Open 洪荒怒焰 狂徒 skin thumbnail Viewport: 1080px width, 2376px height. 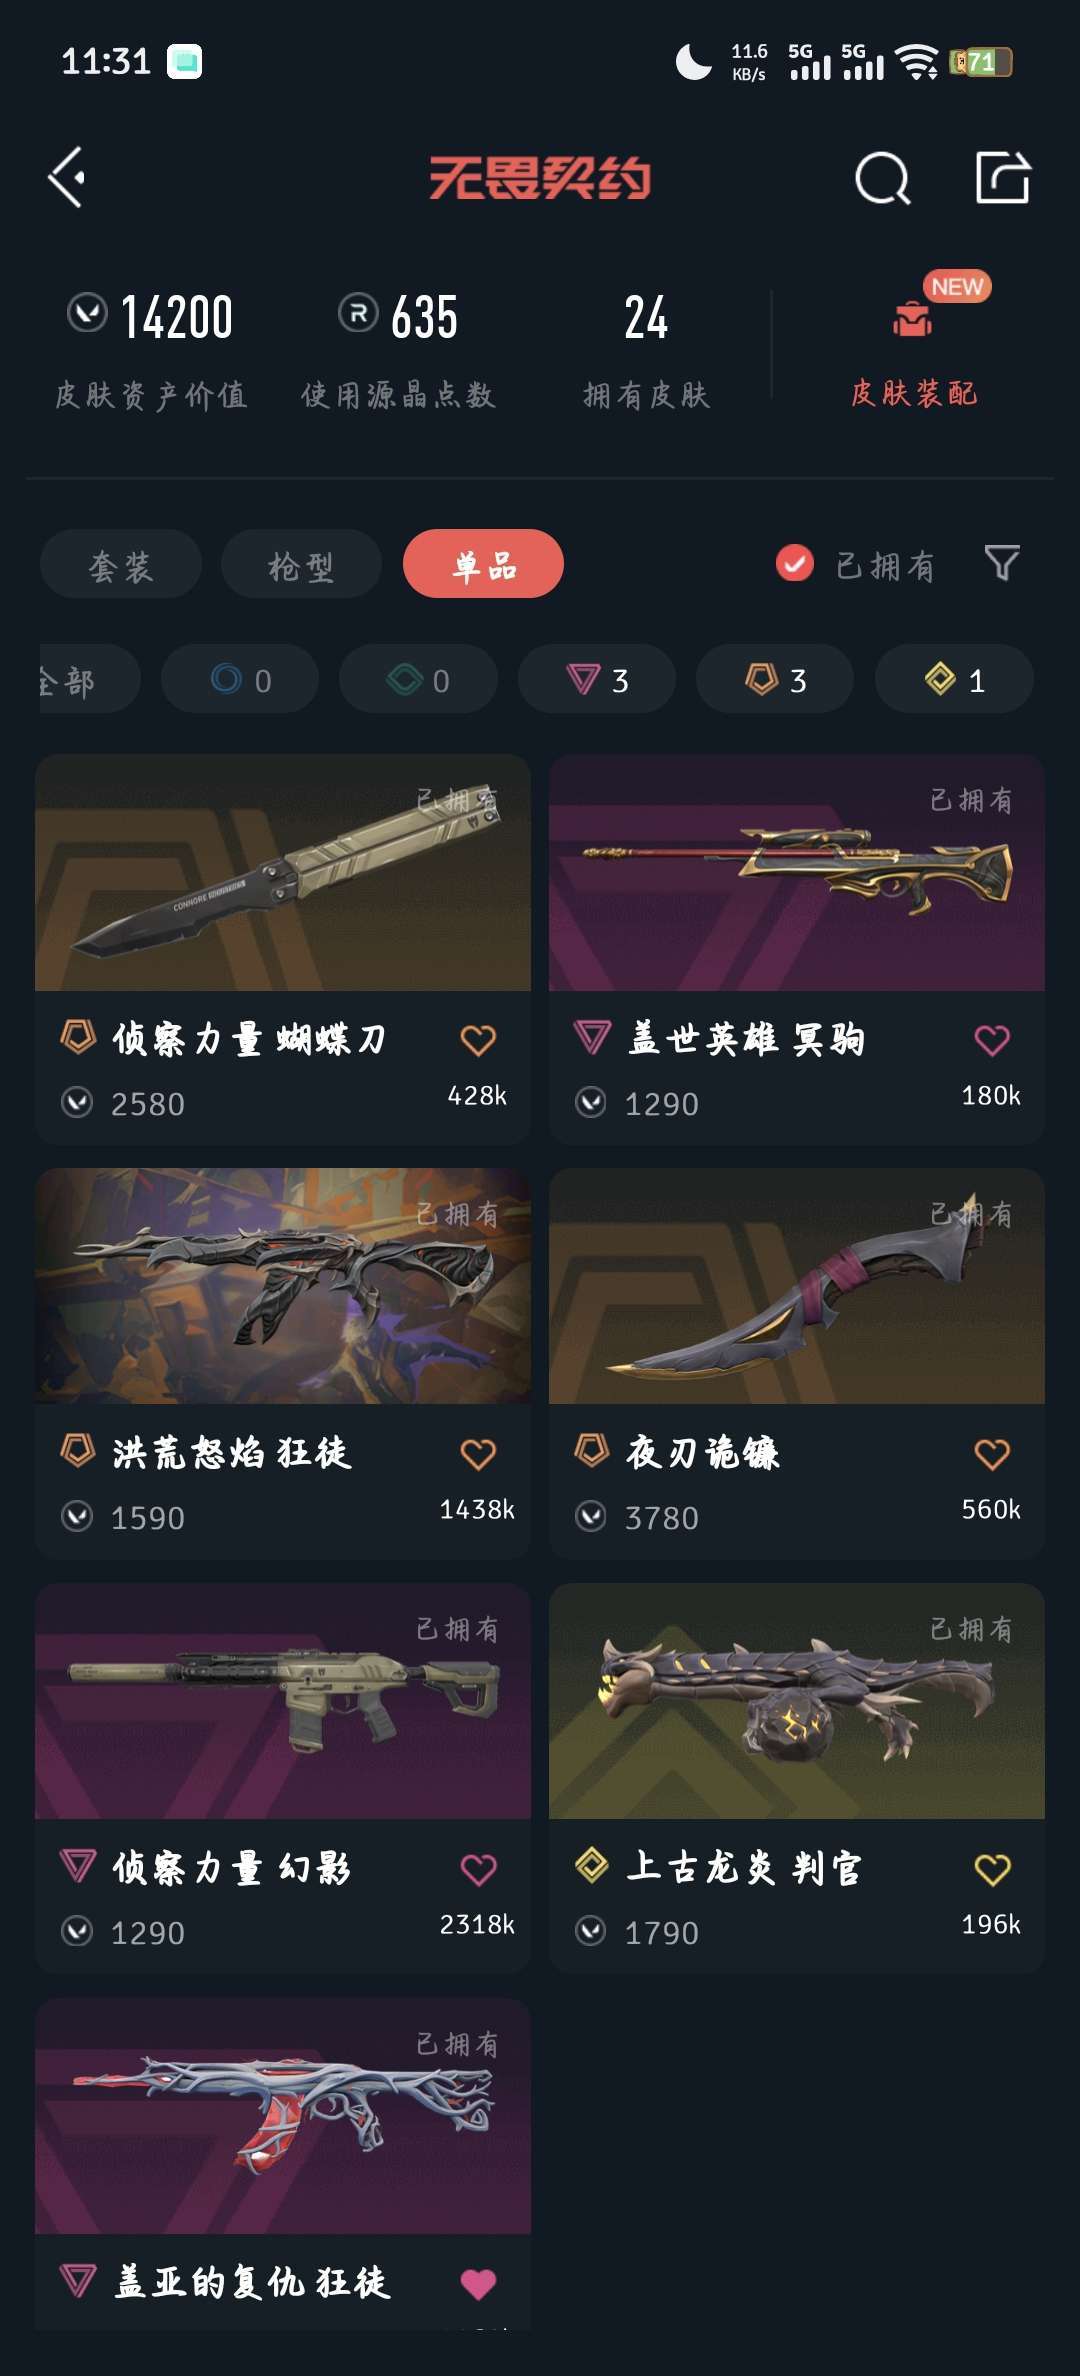[283, 1286]
